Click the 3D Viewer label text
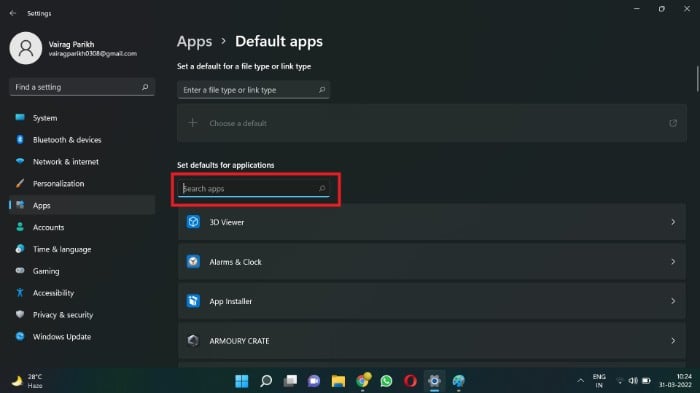This screenshot has width=700, height=393. coord(227,222)
